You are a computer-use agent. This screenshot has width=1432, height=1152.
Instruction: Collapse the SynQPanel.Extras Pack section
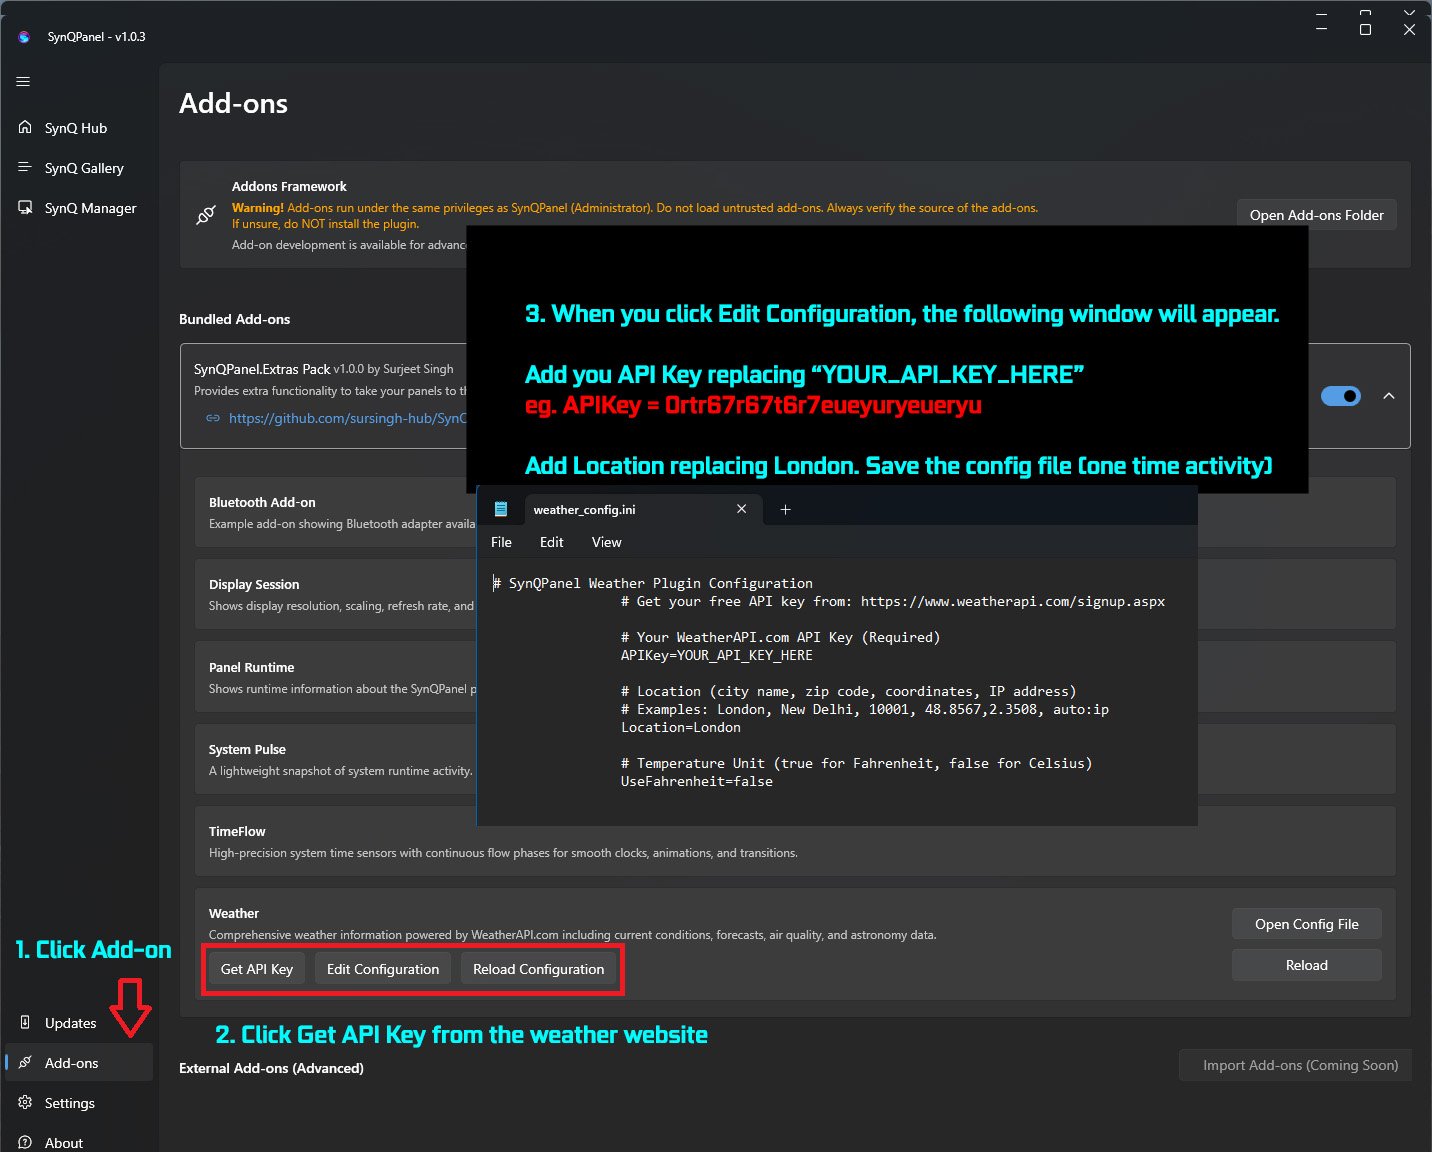click(1388, 396)
